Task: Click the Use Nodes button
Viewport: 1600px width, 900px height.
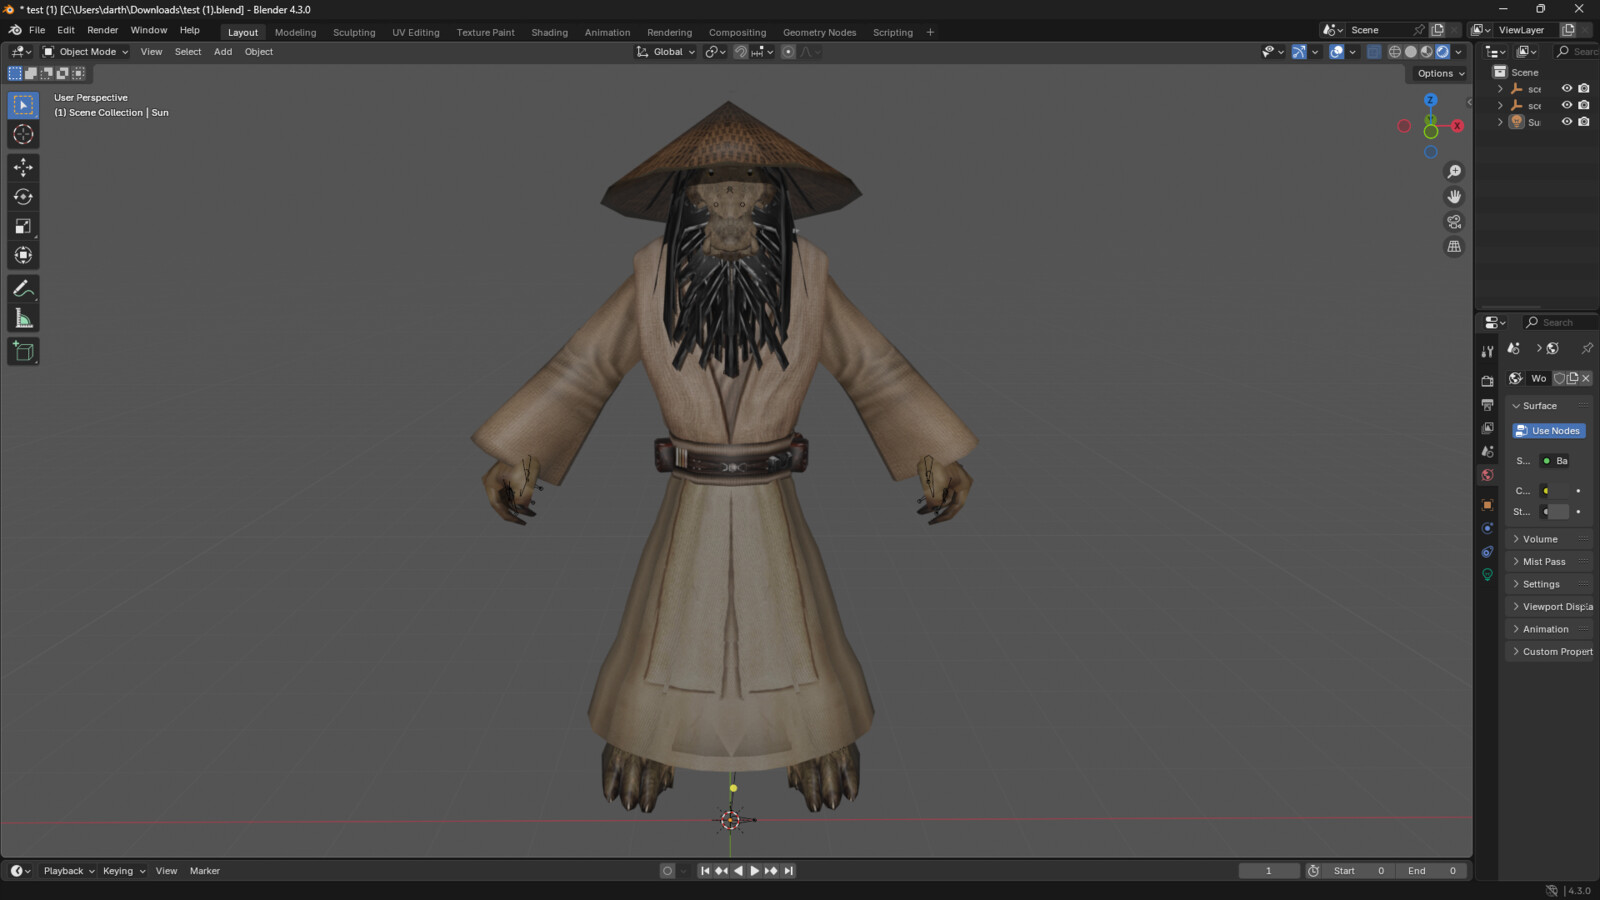Action: click(1549, 431)
